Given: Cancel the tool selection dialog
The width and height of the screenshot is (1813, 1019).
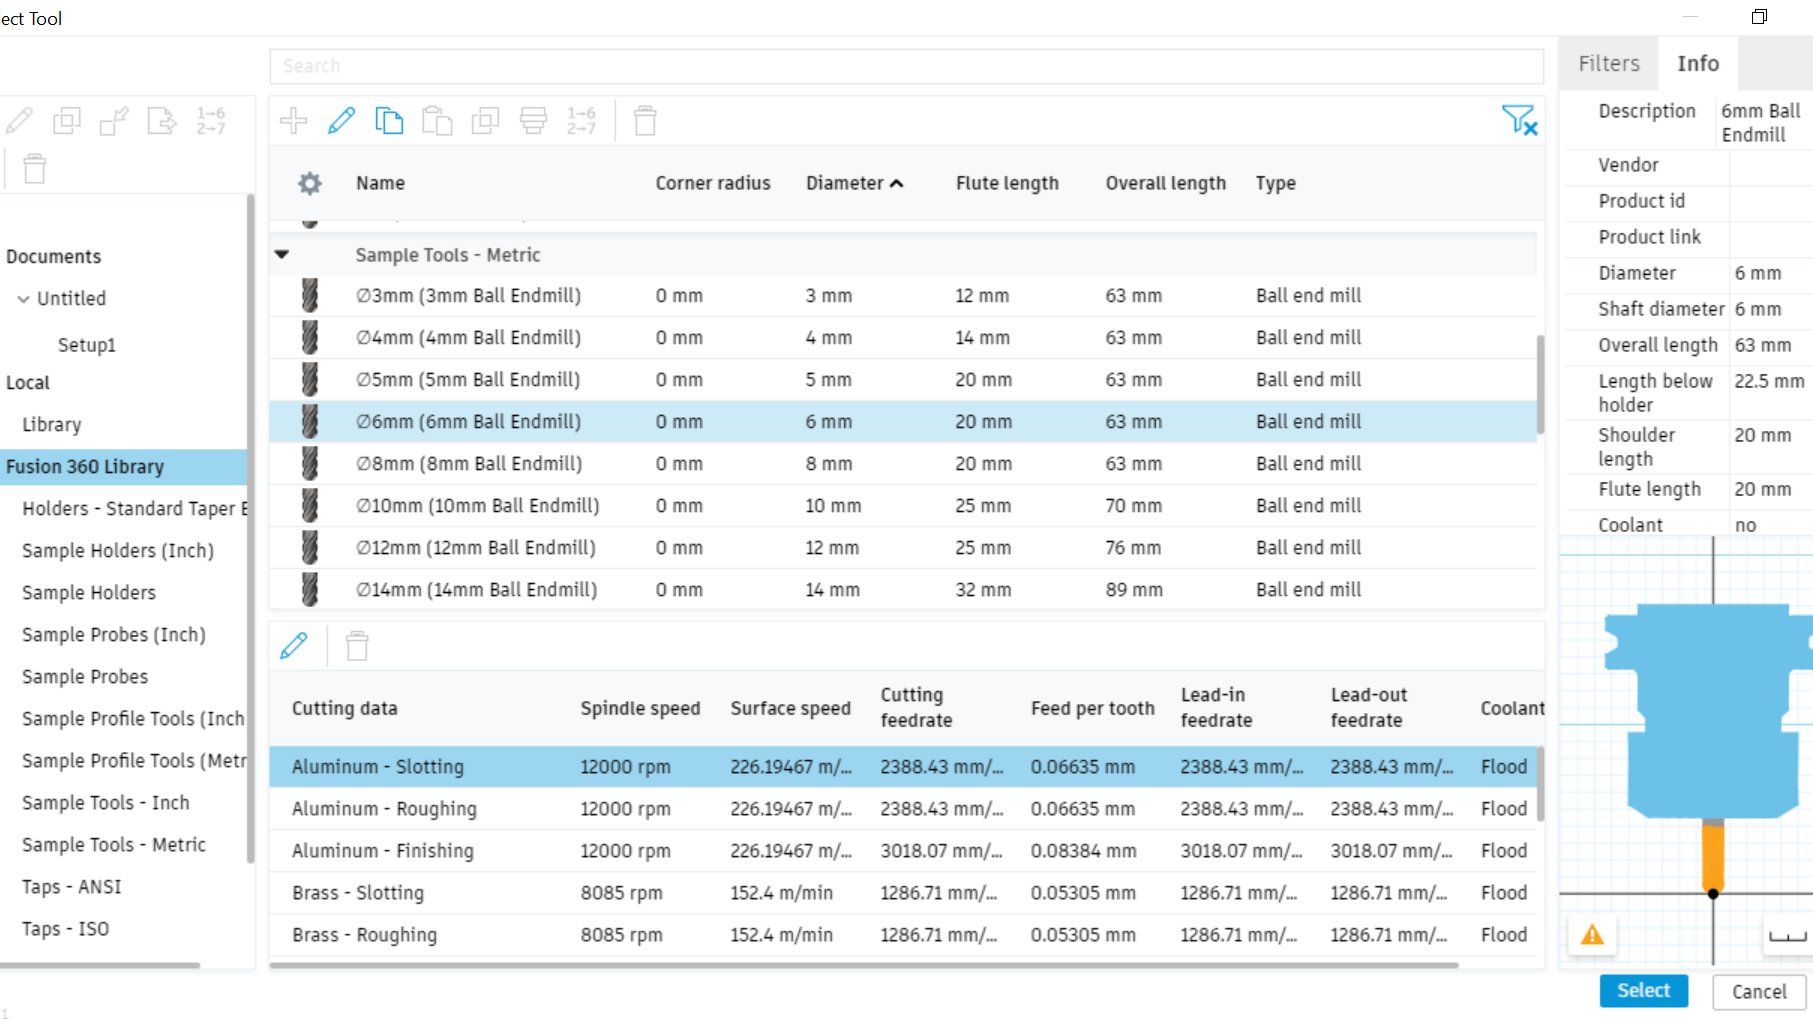Looking at the screenshot, I should pos(1758,991).
